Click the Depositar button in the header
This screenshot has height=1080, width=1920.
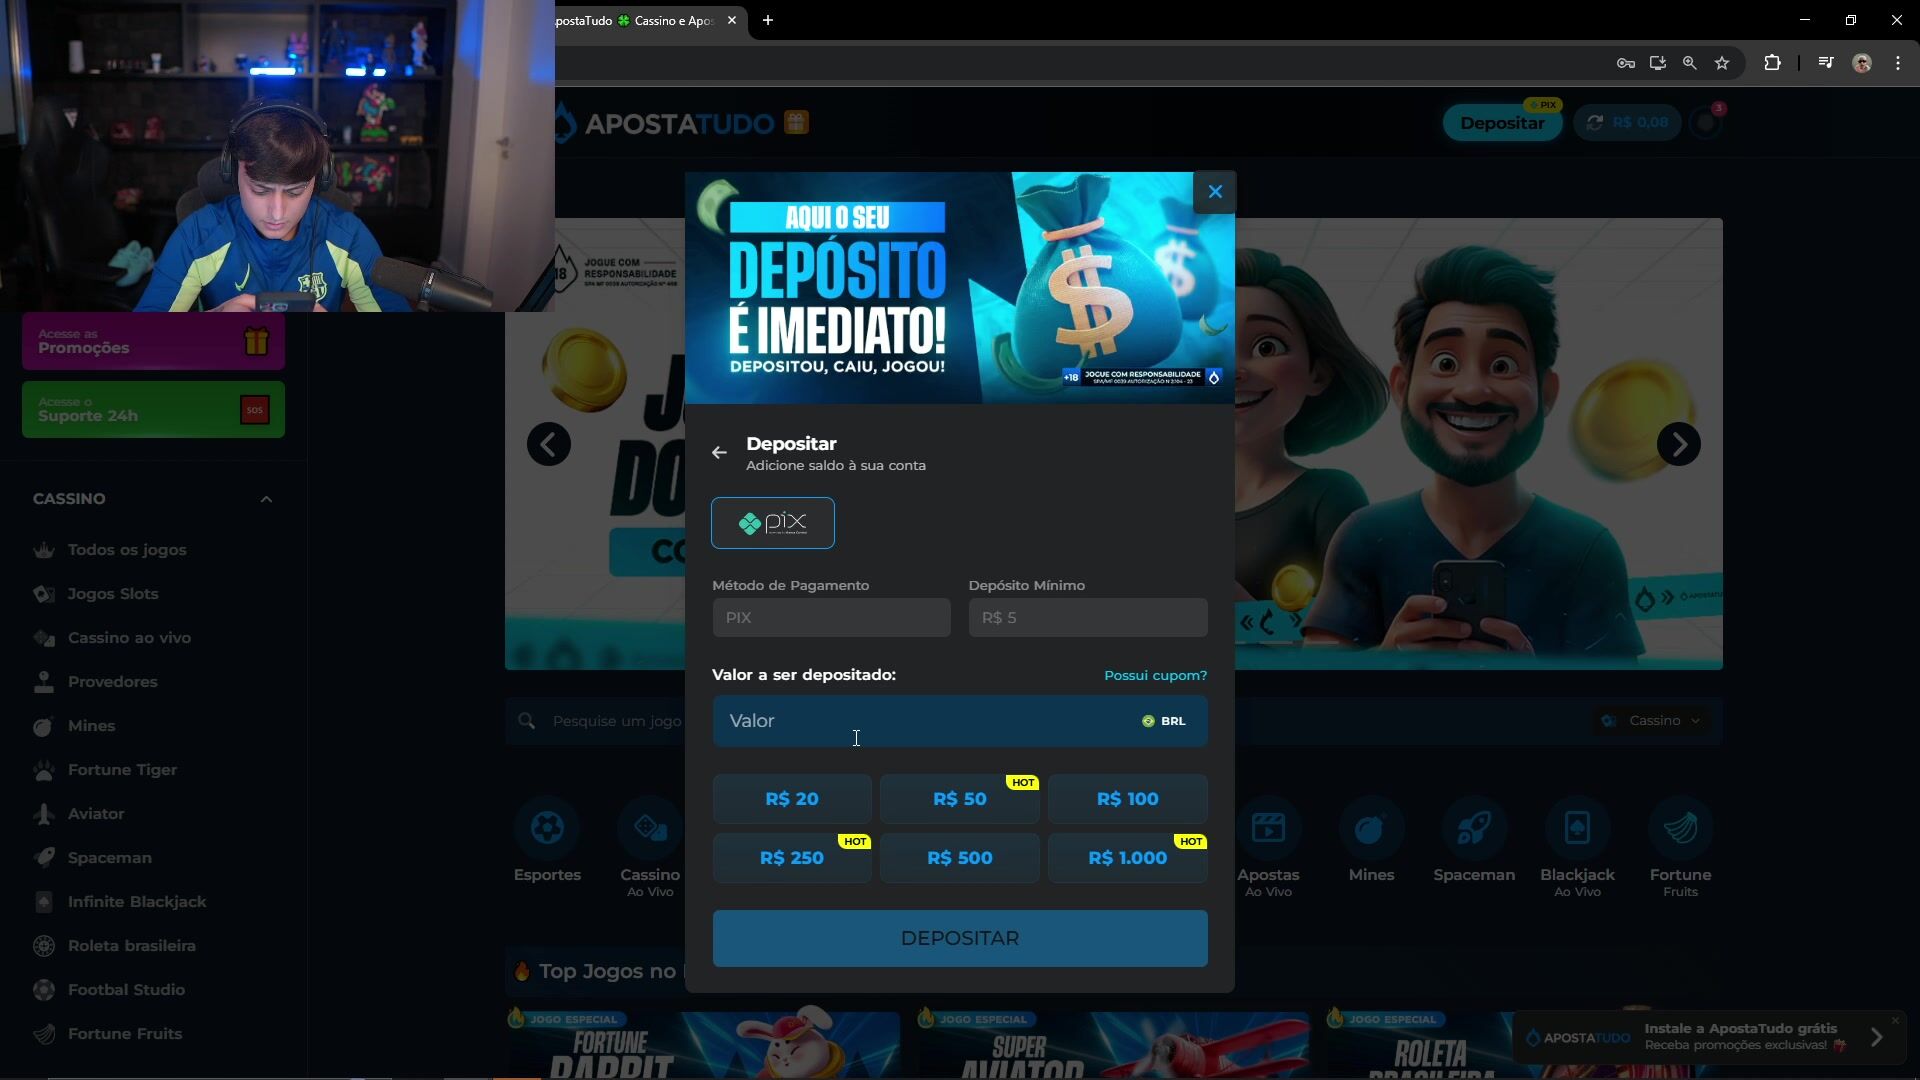[1502, 123]
